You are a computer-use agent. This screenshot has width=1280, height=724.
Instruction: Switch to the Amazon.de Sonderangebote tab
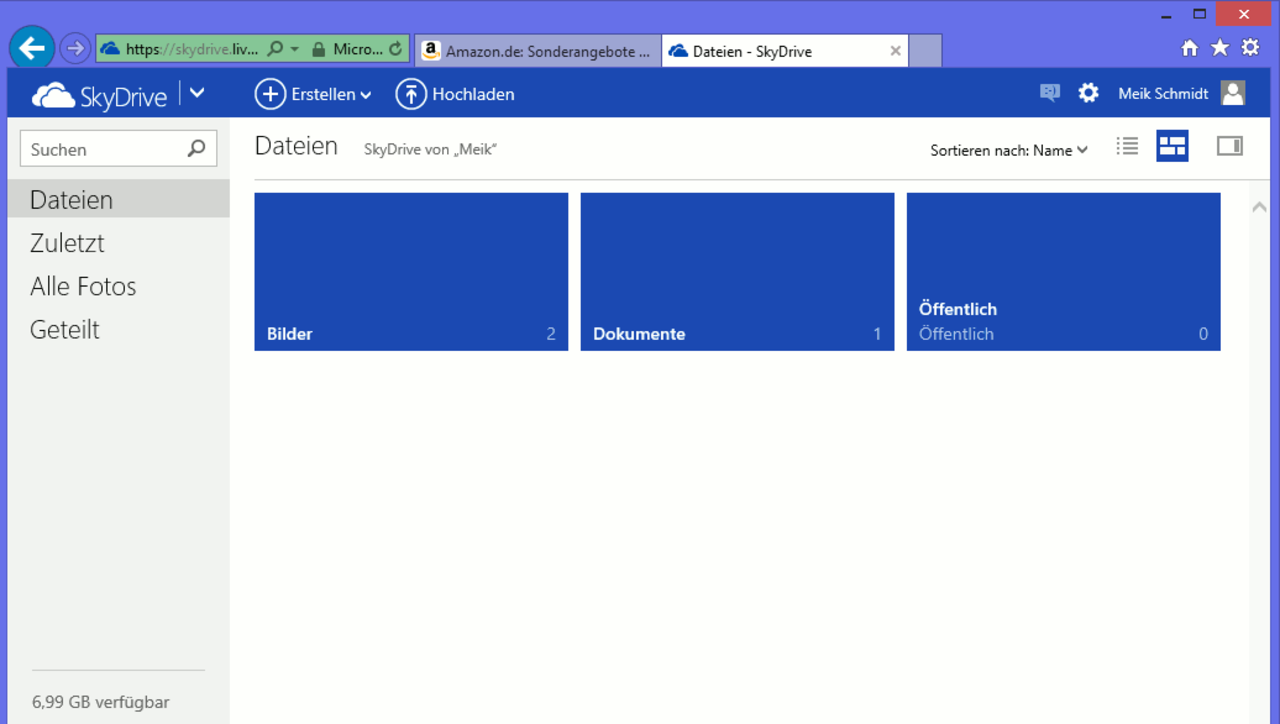click(x=537, y=51)
